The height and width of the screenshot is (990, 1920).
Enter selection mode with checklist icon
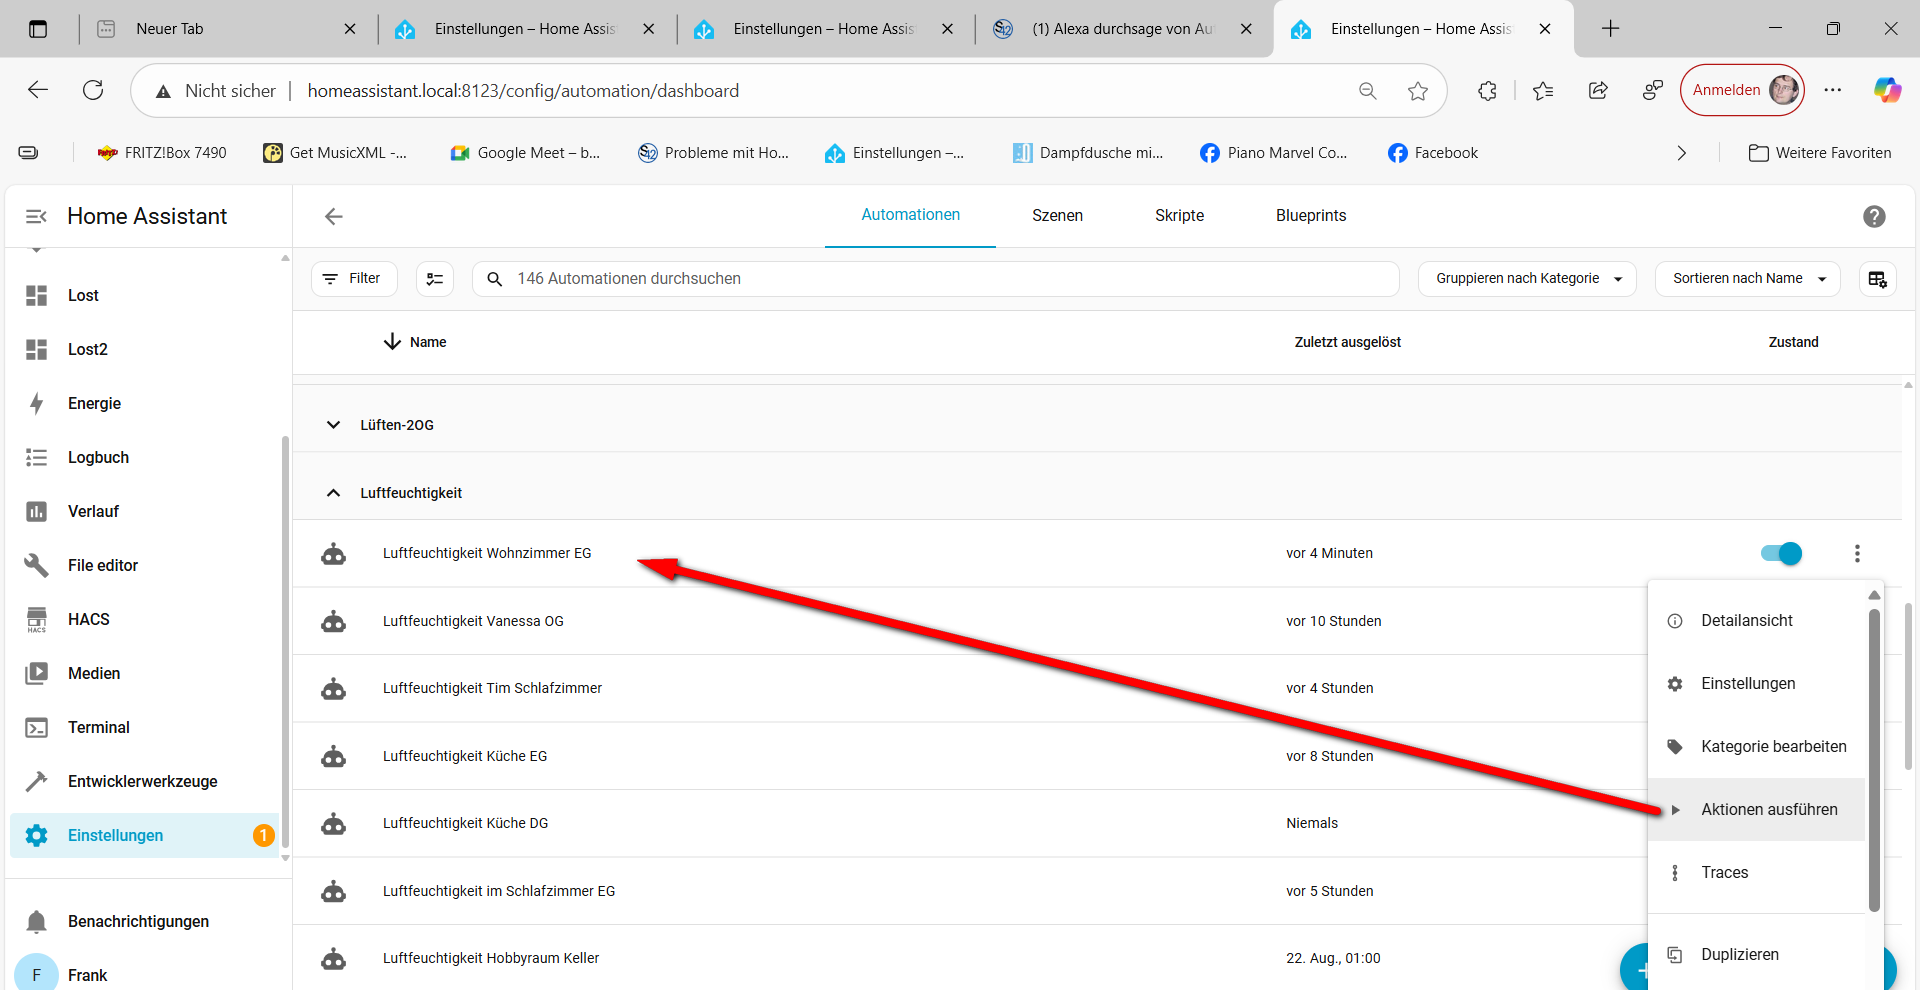[x=435, y=279]
